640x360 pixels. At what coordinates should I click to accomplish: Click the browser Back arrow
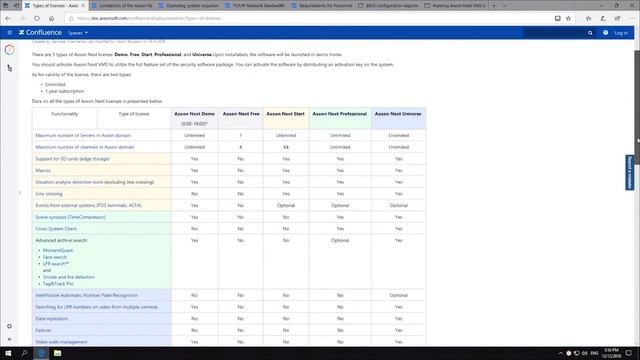coord(8,18)
